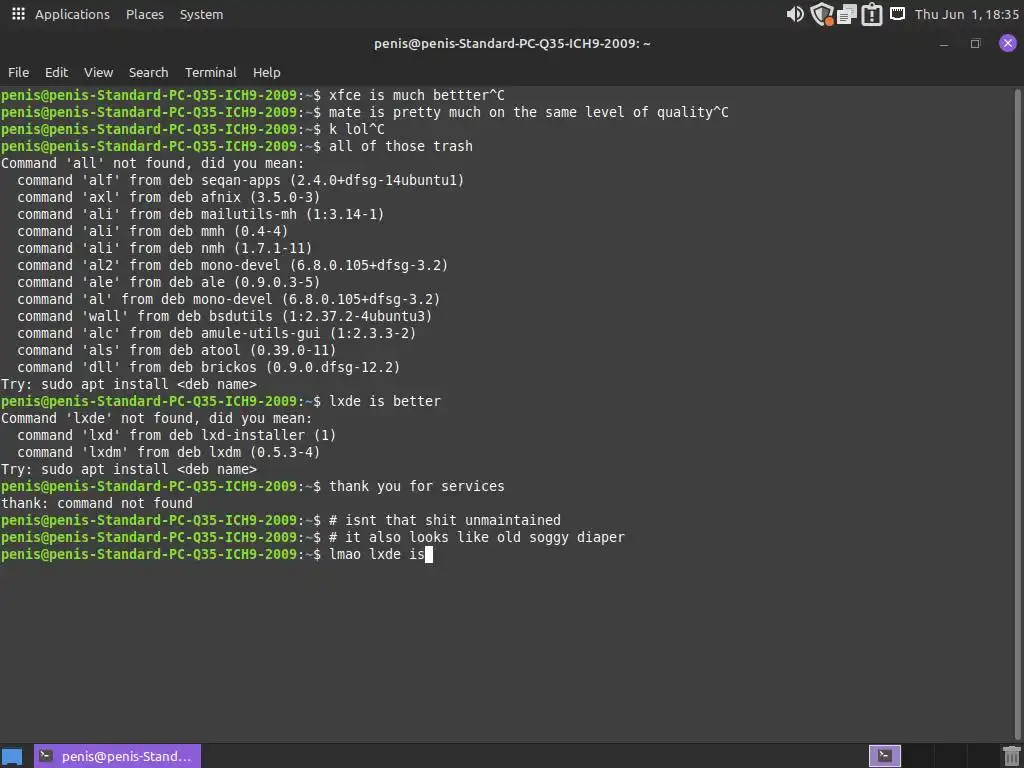Screen dimensions: 1024x768
Task: Click the 'alc' from deb amule-utils-gui line
Action: (x=217, y=333)
